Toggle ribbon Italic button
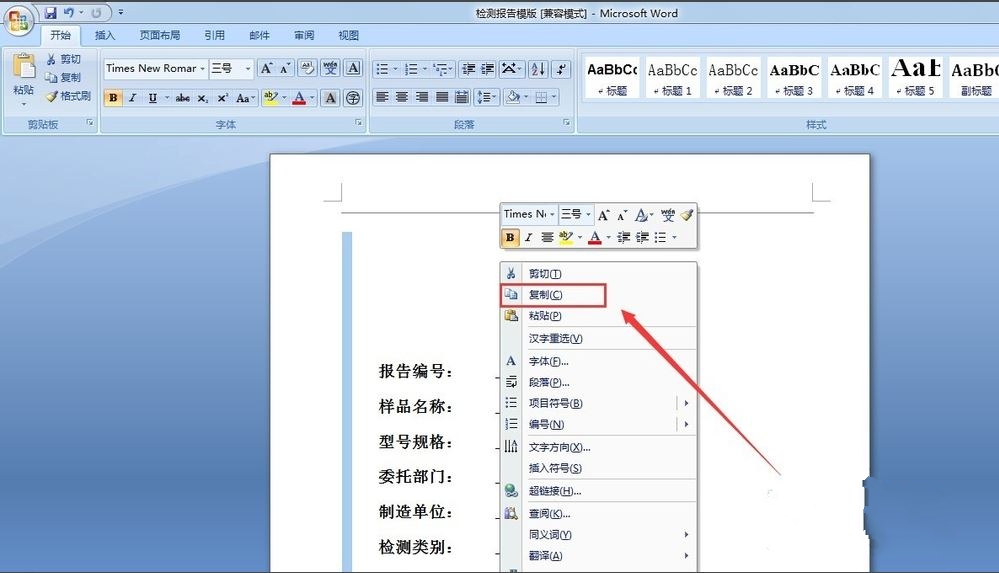 (133, 98)
